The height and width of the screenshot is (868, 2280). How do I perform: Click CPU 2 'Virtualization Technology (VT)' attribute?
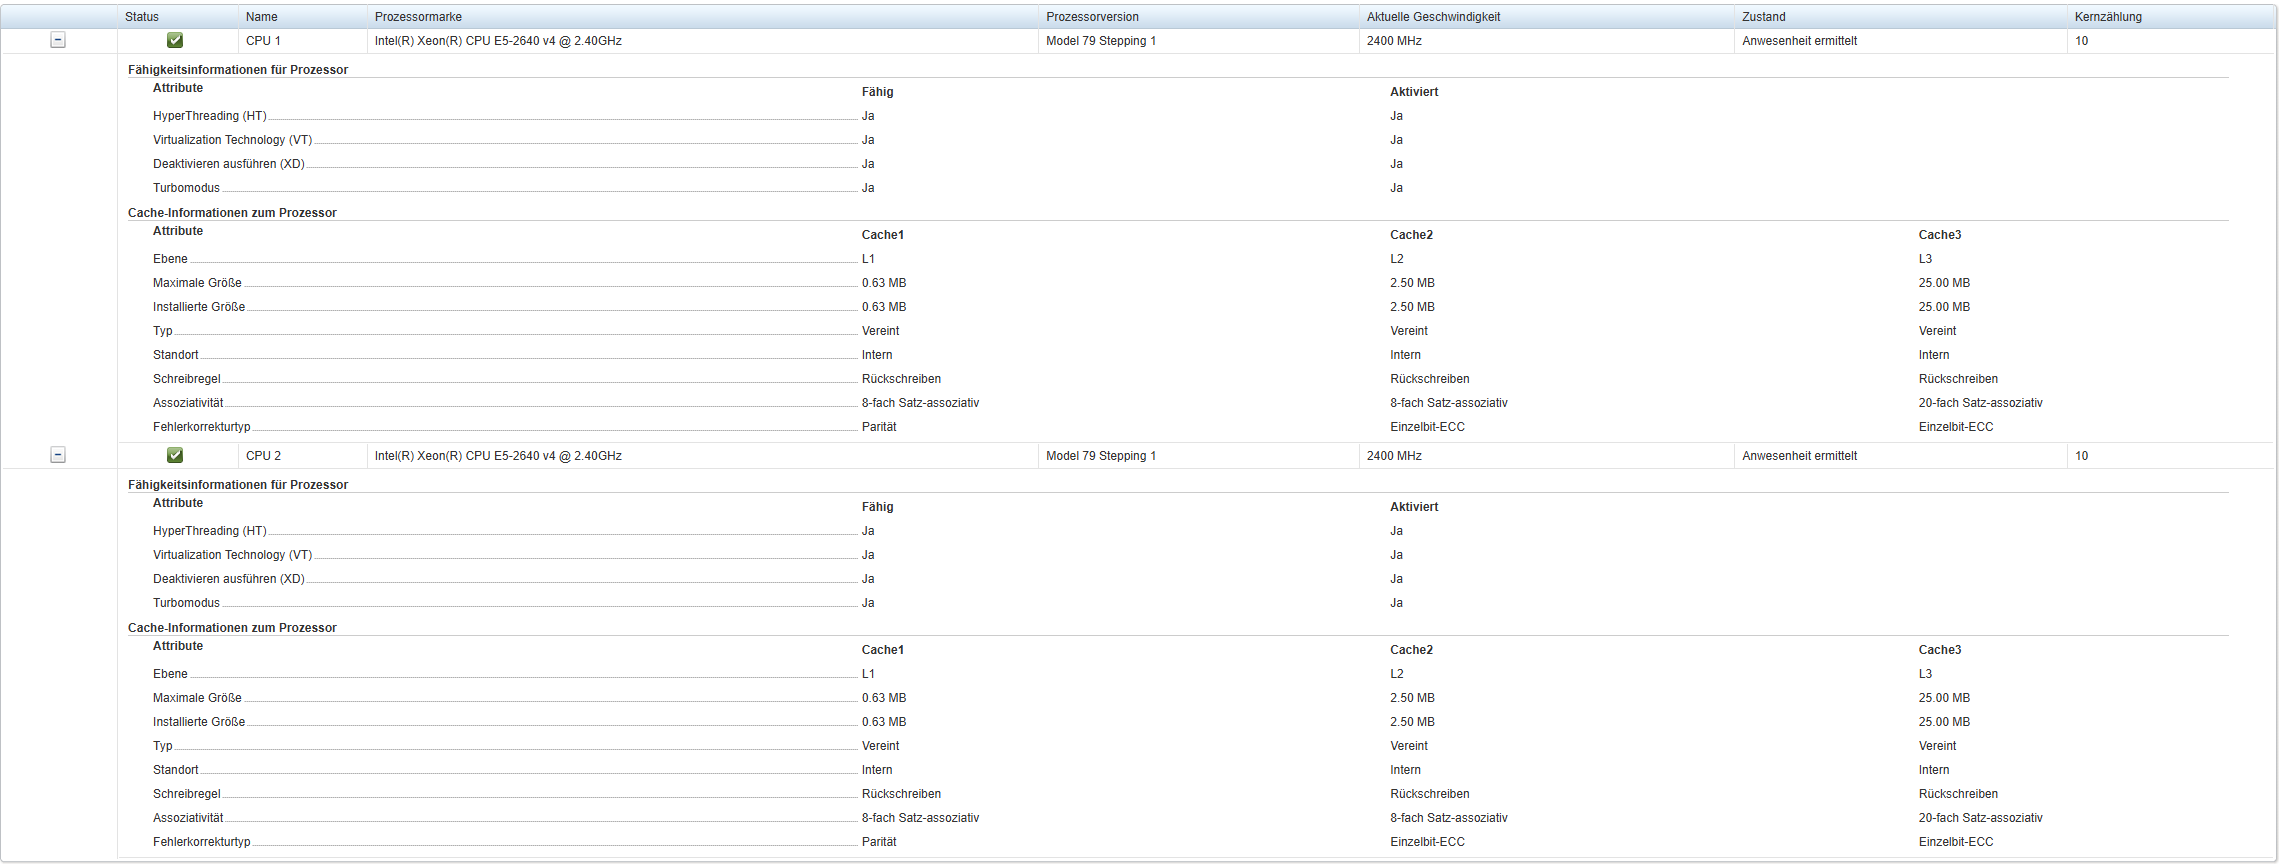pos(232,555)
